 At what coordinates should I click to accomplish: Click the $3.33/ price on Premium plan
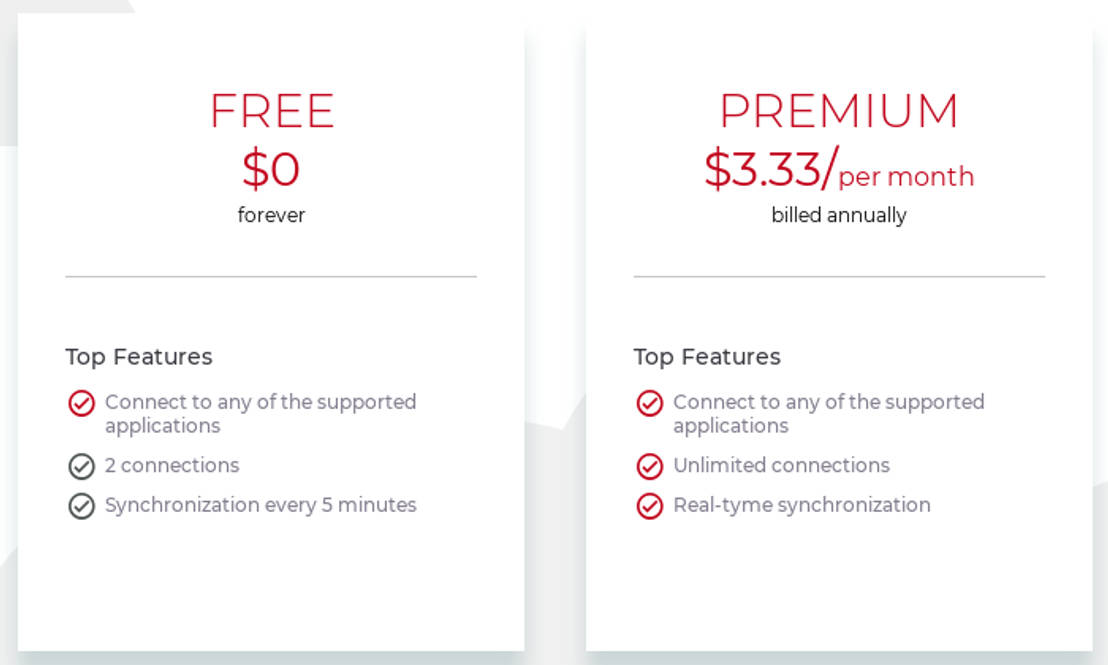(768, 169)
